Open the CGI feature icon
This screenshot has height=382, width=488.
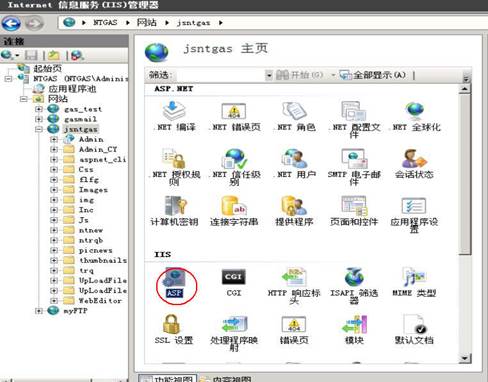[x=233, y=277]
